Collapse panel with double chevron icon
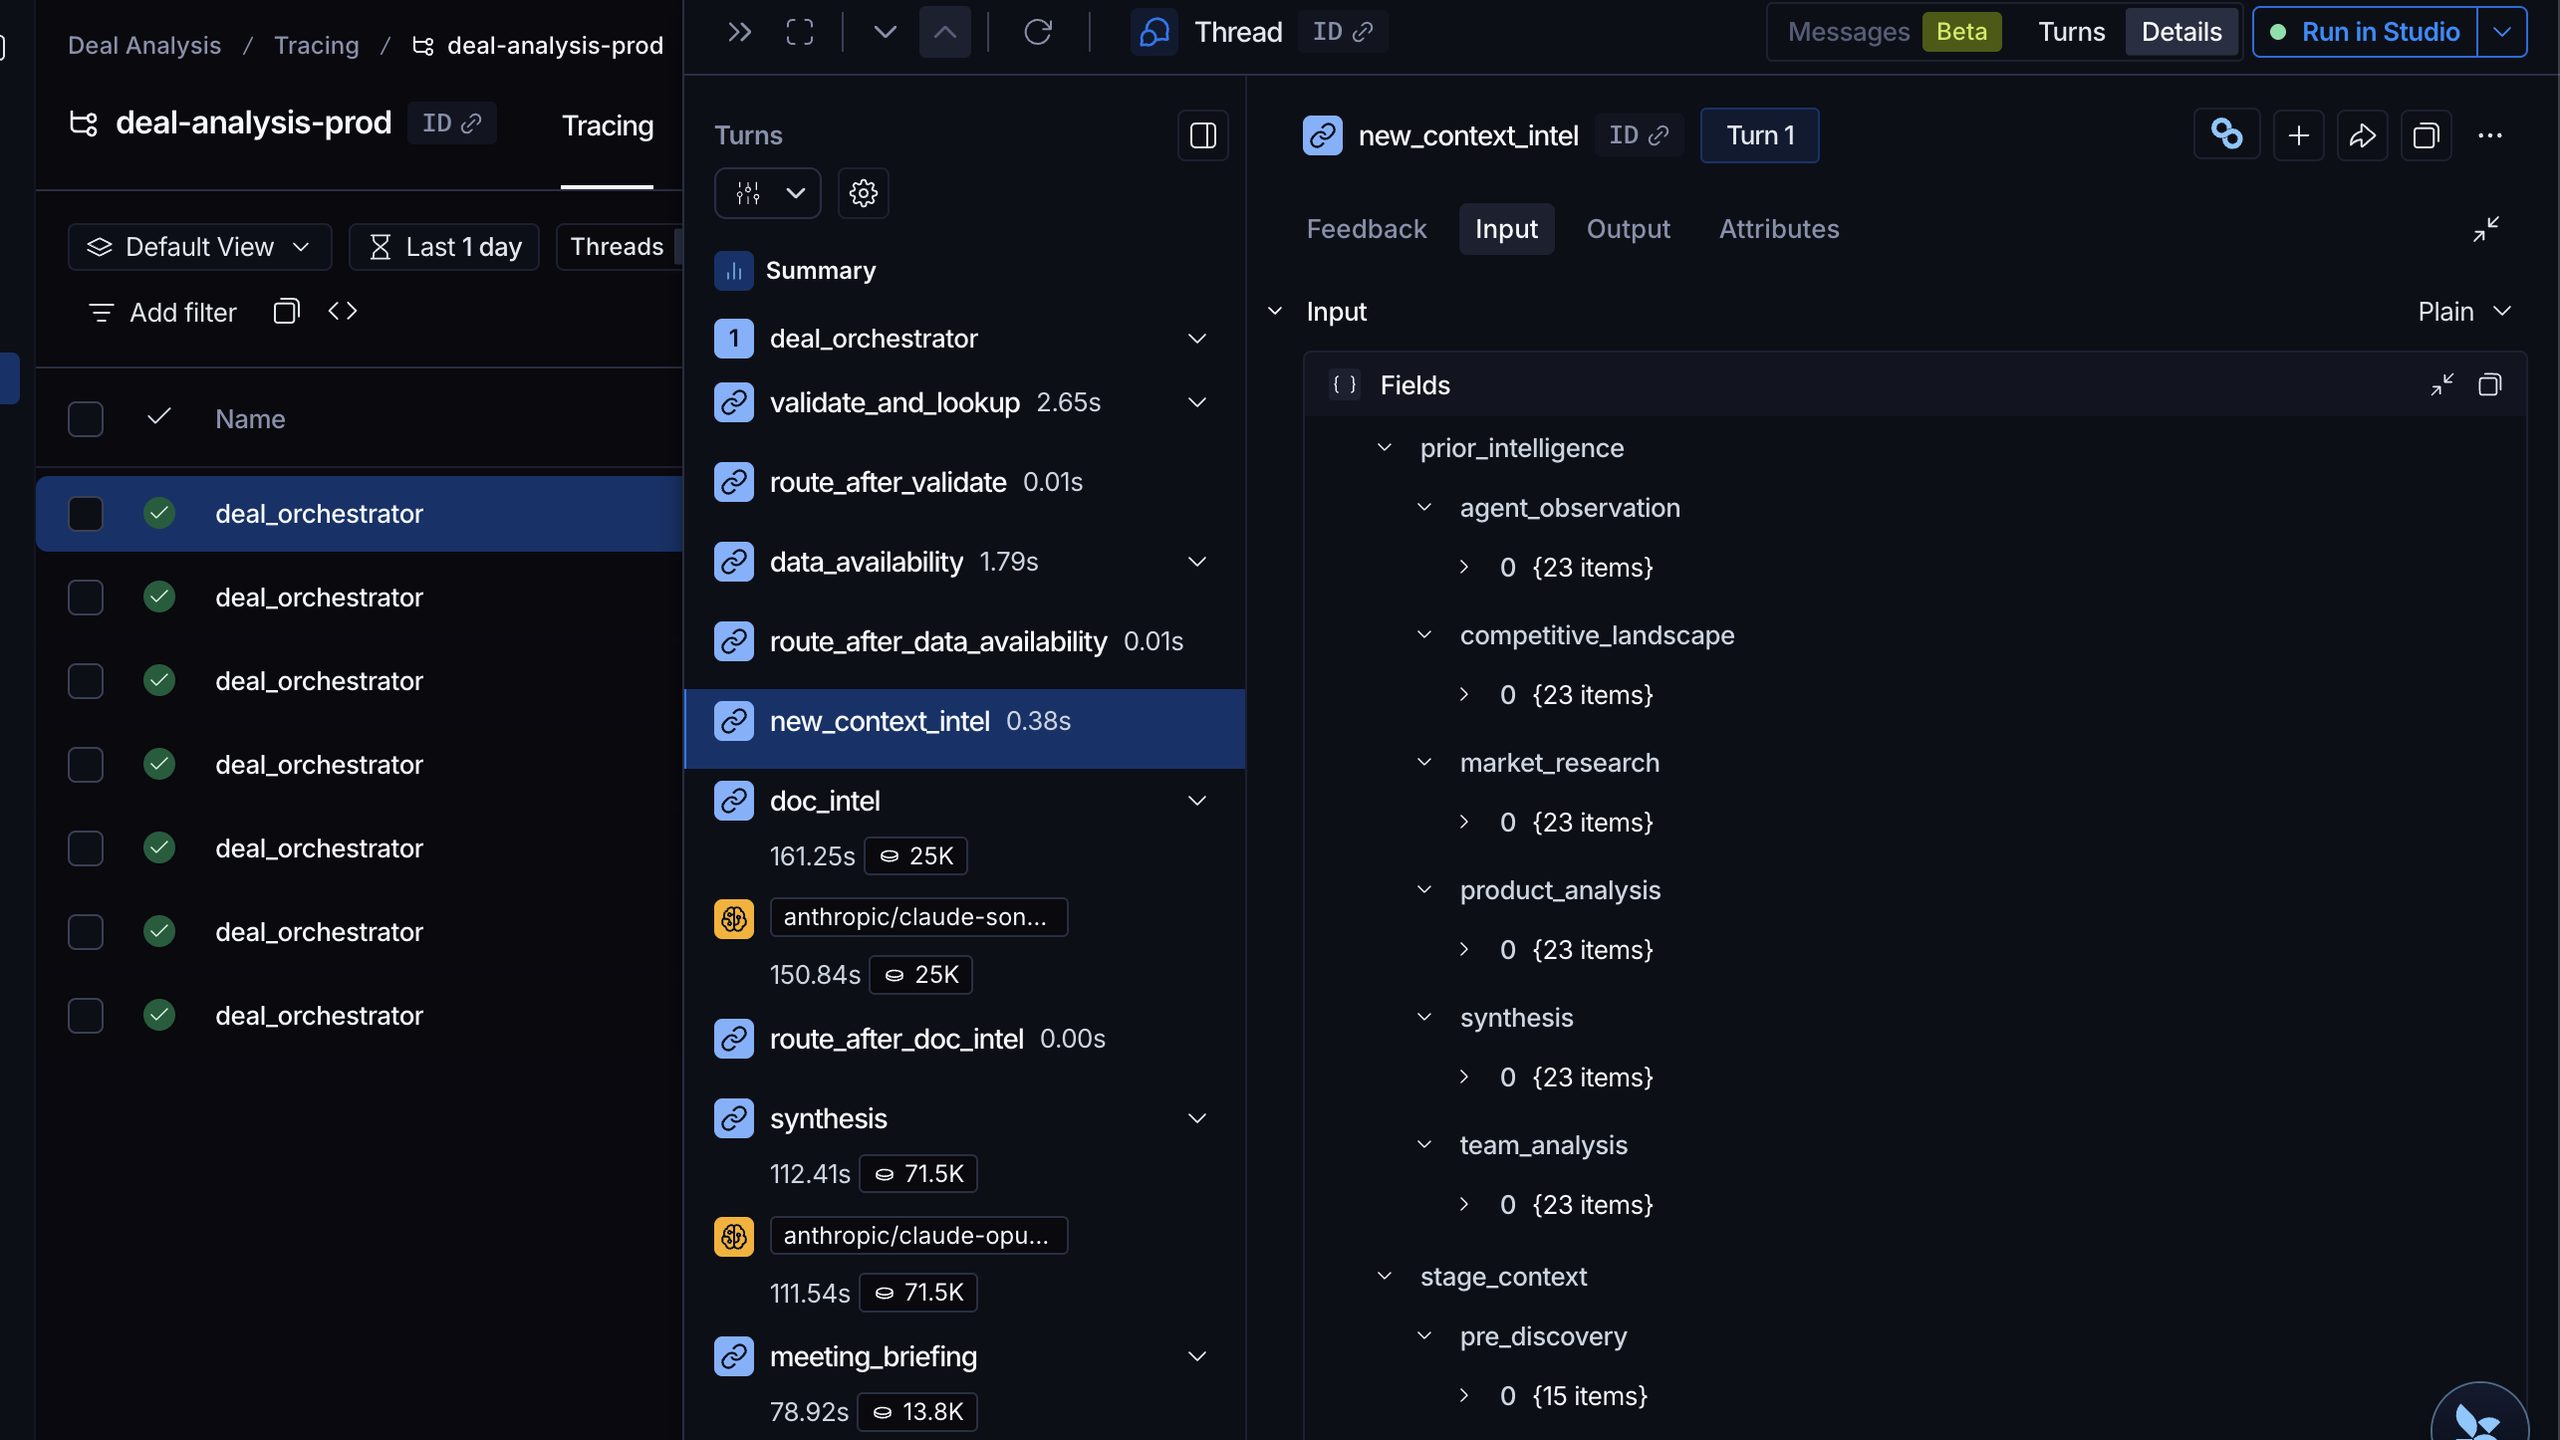The image size is (2560, 1440). pyautogui.click(x=739, y=32)
